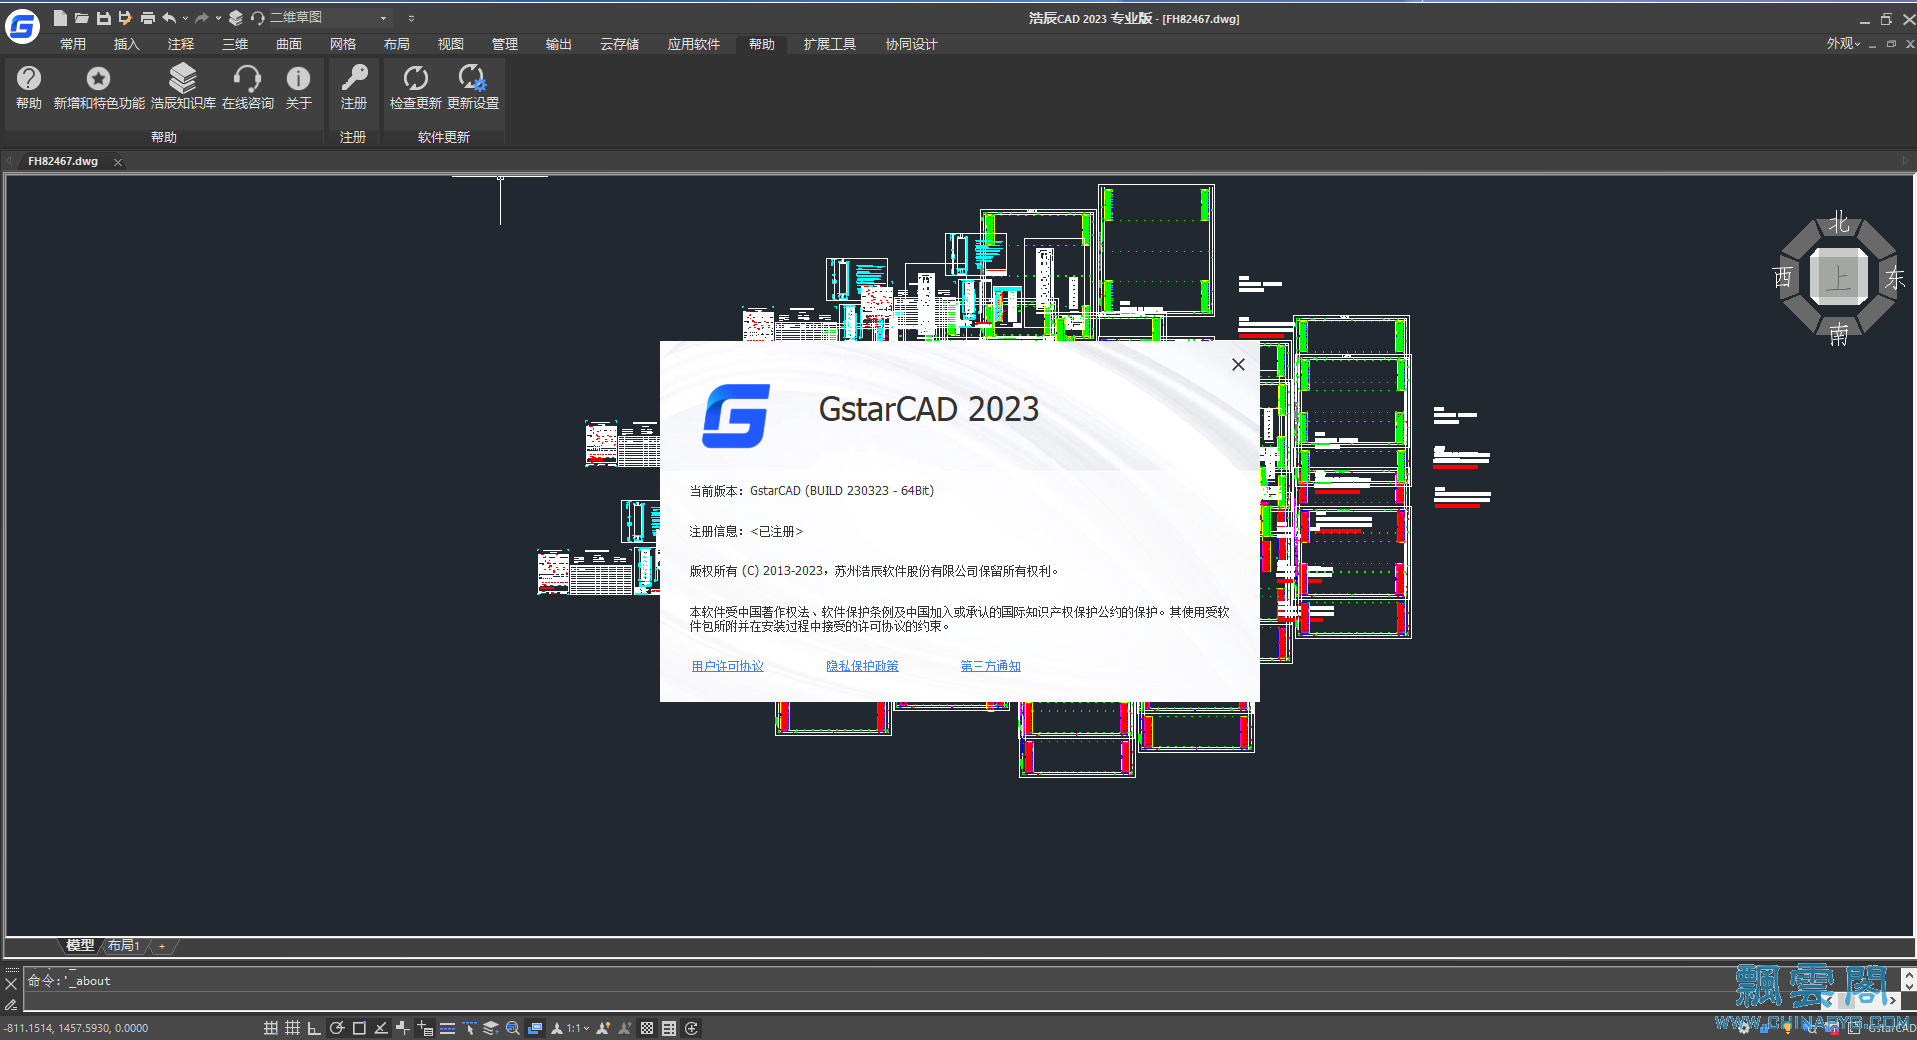Viewport: 1917px width, 1040px height.
Task: Toggle dynamic input in status bar
Action: (x=425, y=1028)
